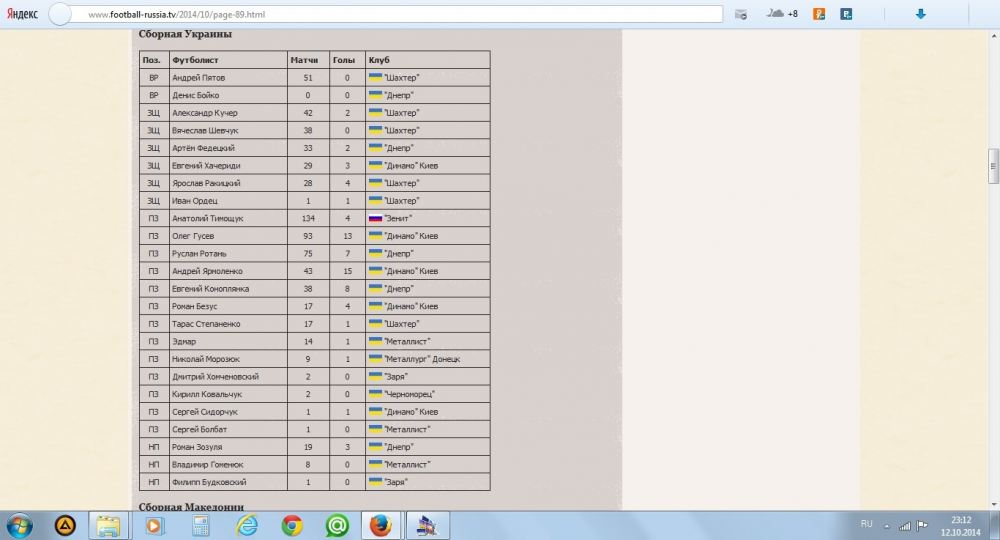Select player name Вячеслав Шевчук
This screenshot has height=540, width=1000.
205,130
